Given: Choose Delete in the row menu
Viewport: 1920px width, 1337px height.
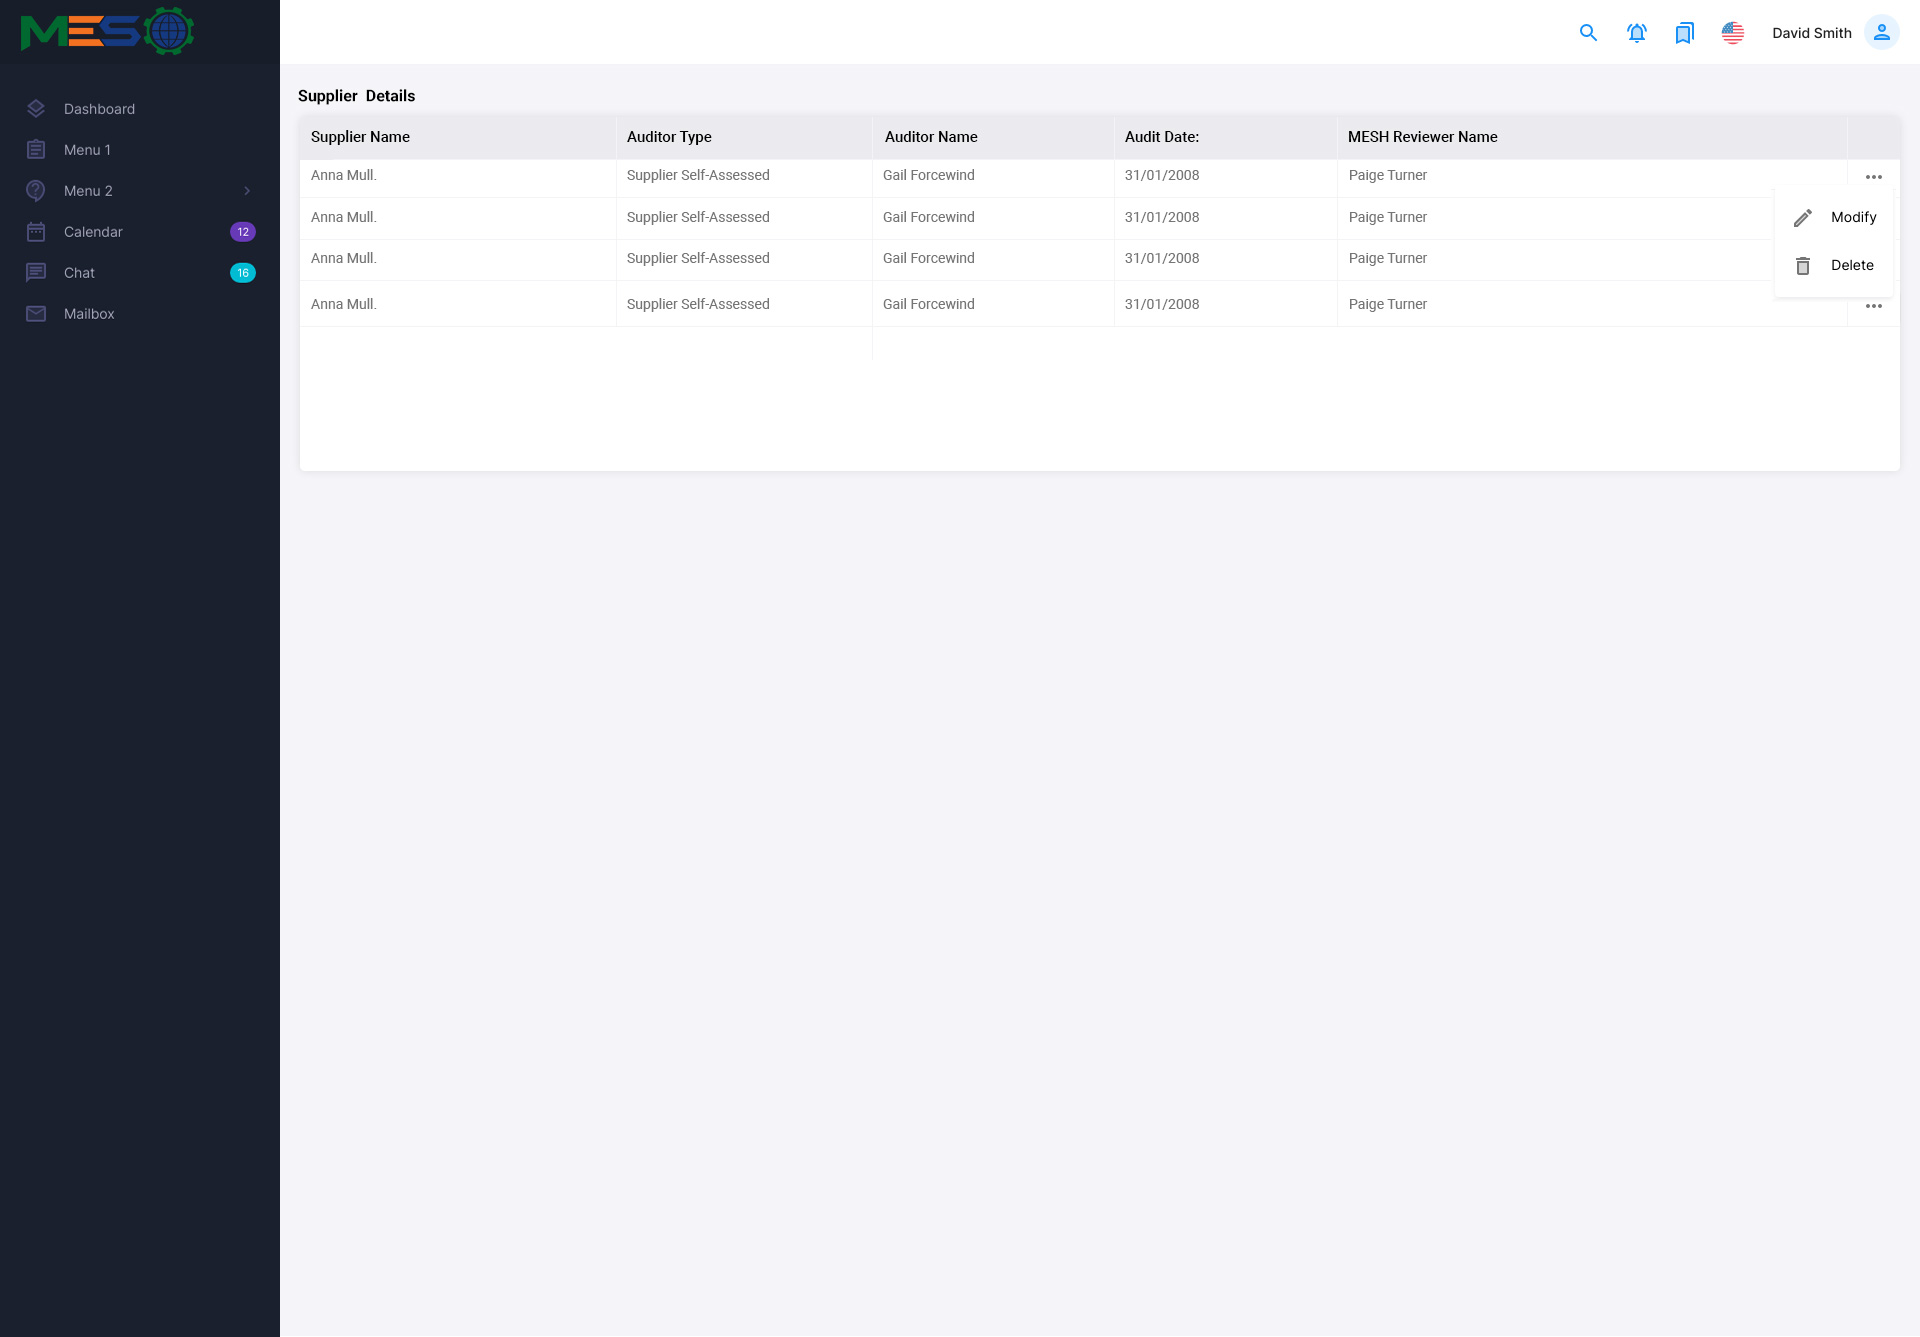Looking at the screenshot, I should click(x=1851, y=265).
